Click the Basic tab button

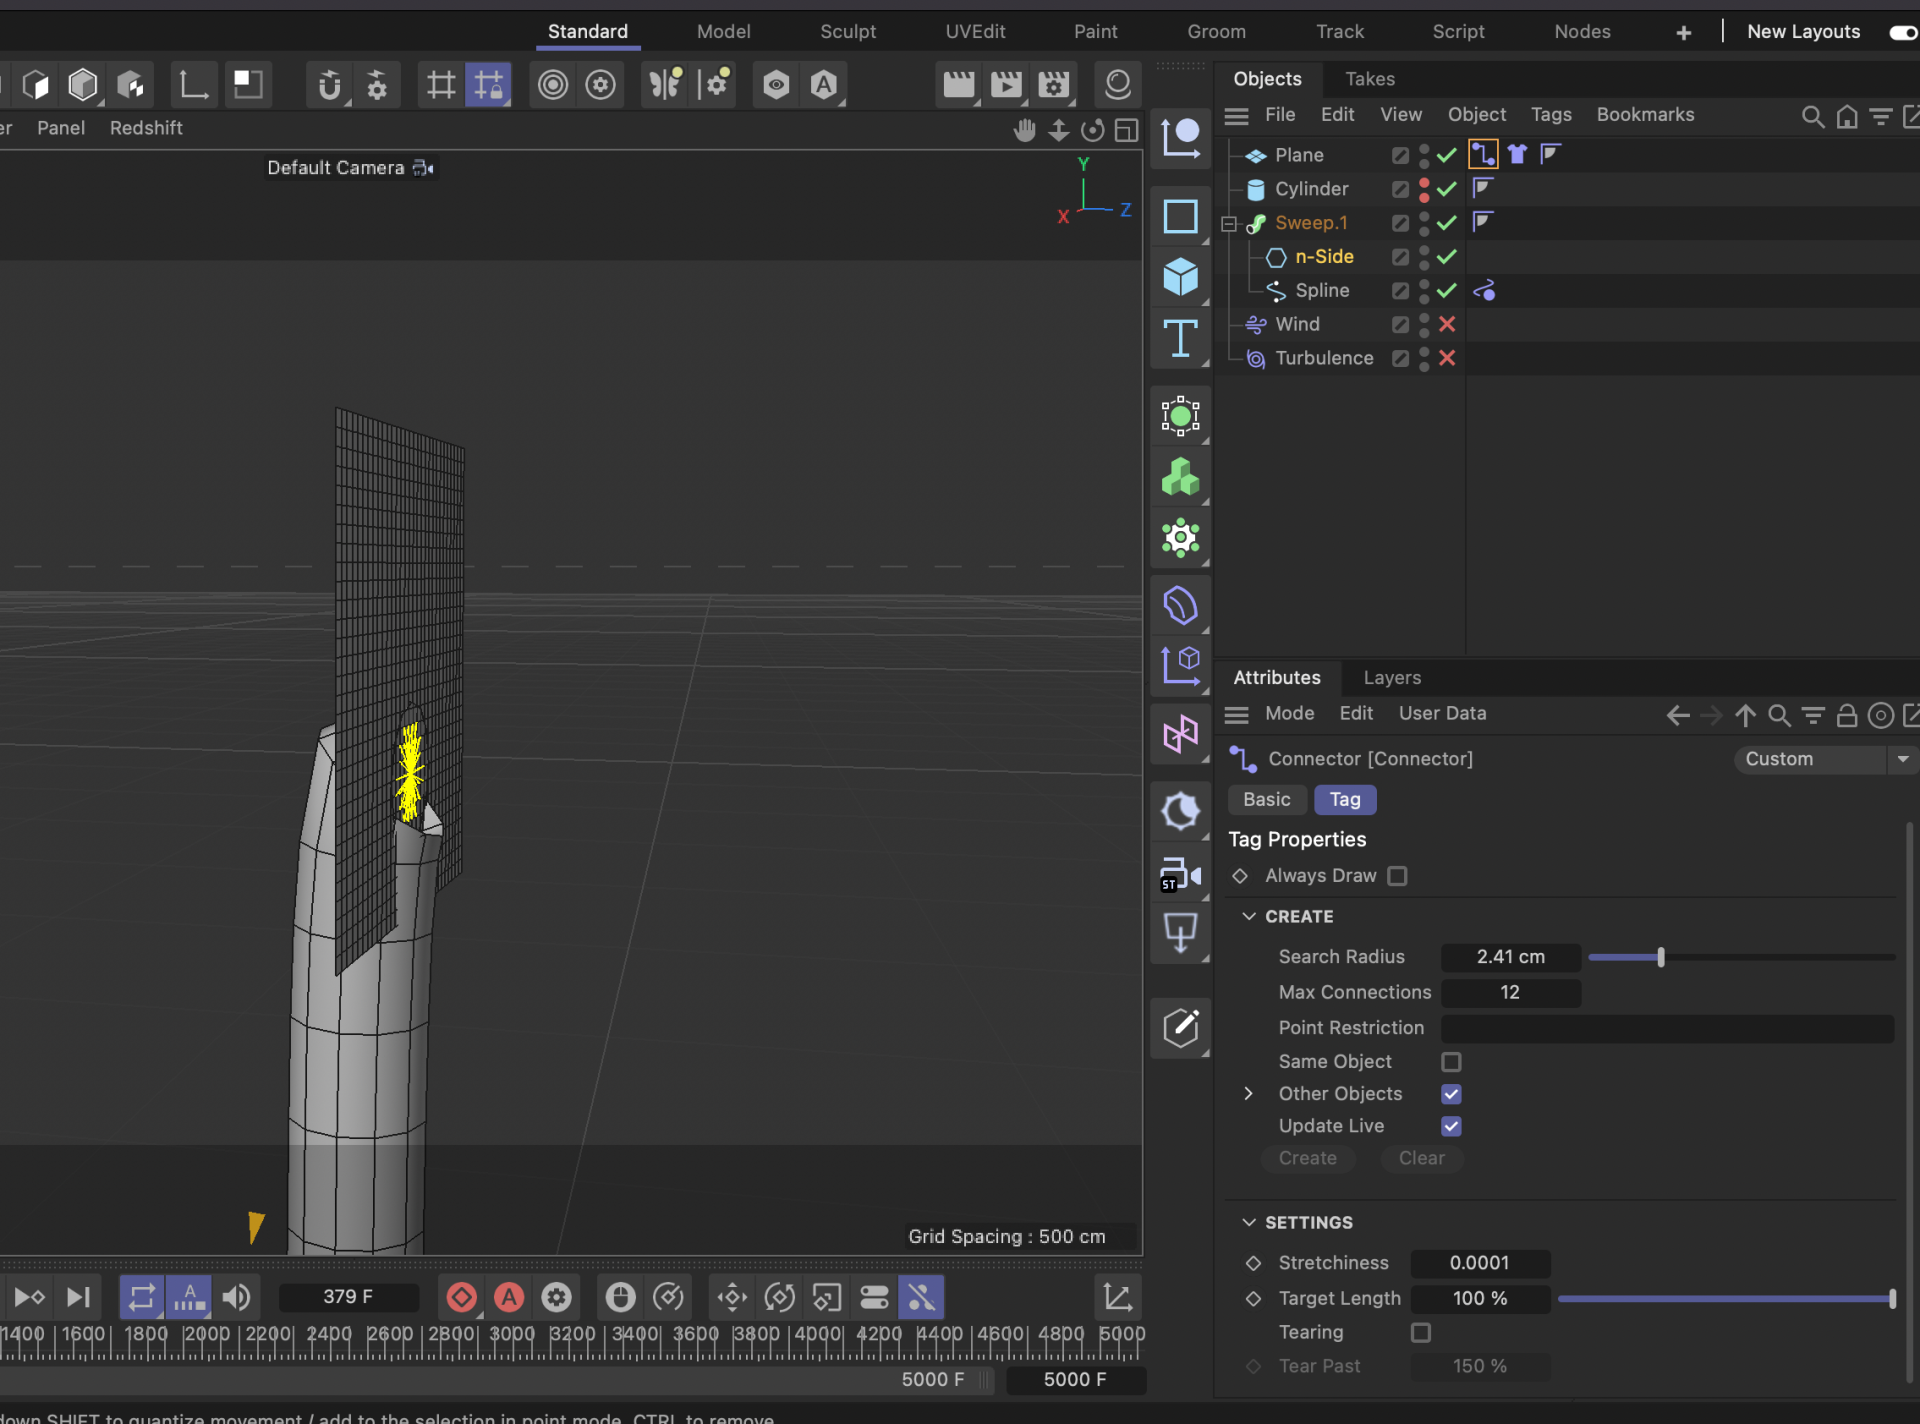1266,800
